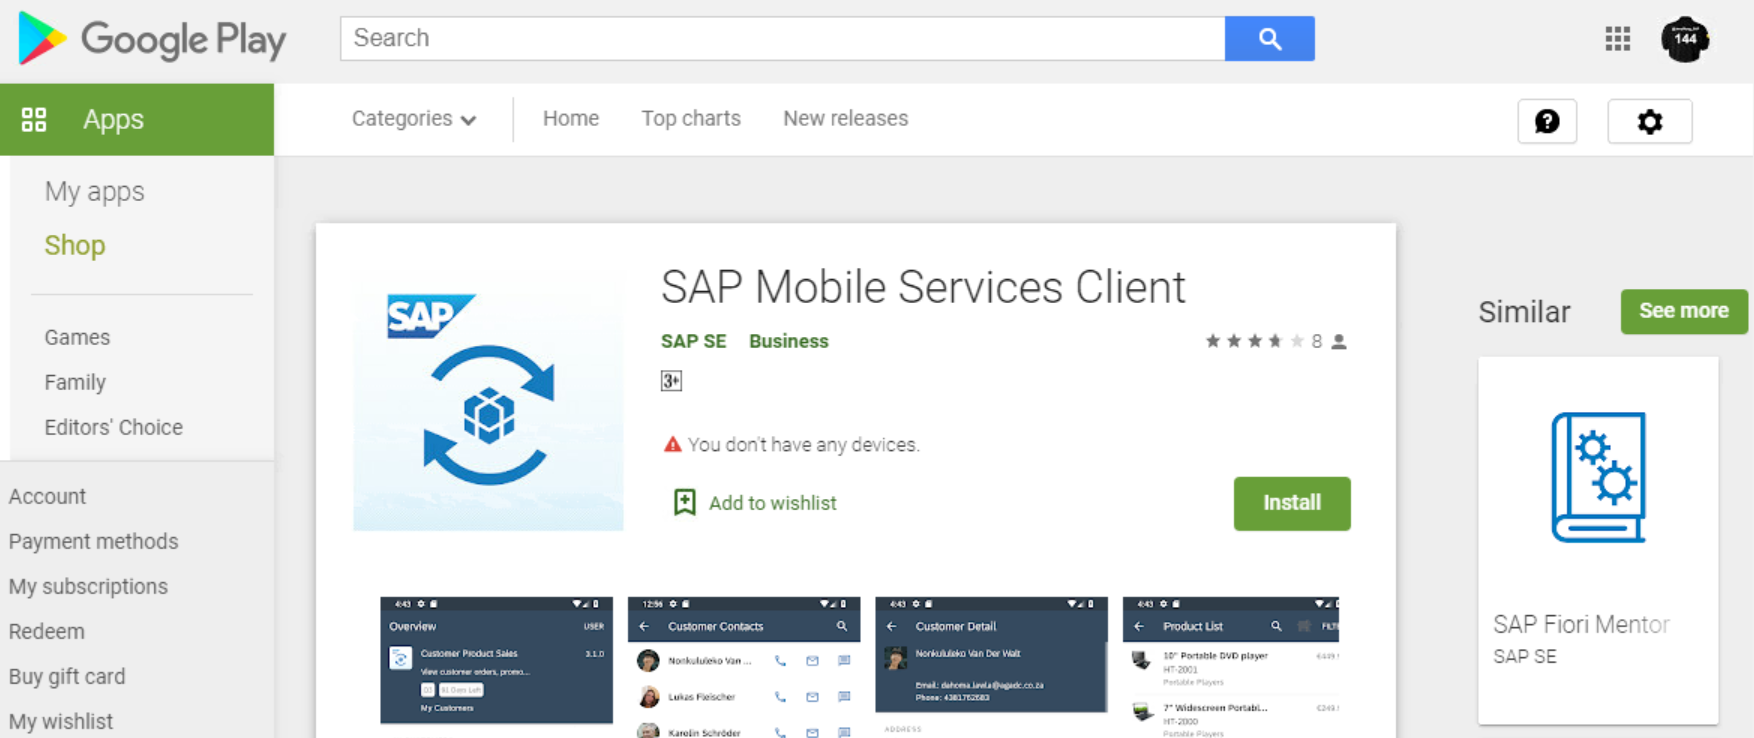The width and height of the screenshot is (1754, 738).
Task: Open the SAP SE developer link
Action: (x=694, y=341)
